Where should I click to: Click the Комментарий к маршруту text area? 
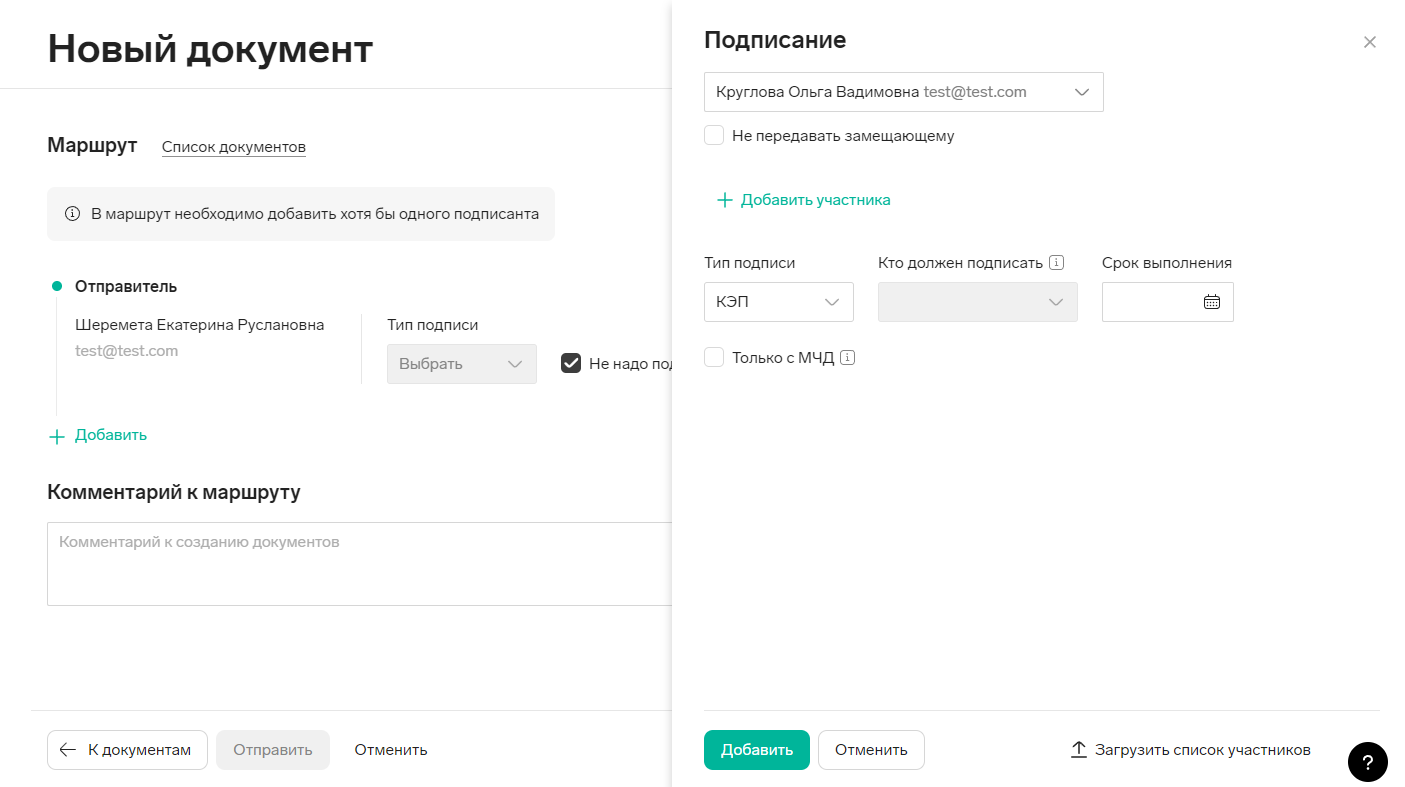(x=360, y=564)
